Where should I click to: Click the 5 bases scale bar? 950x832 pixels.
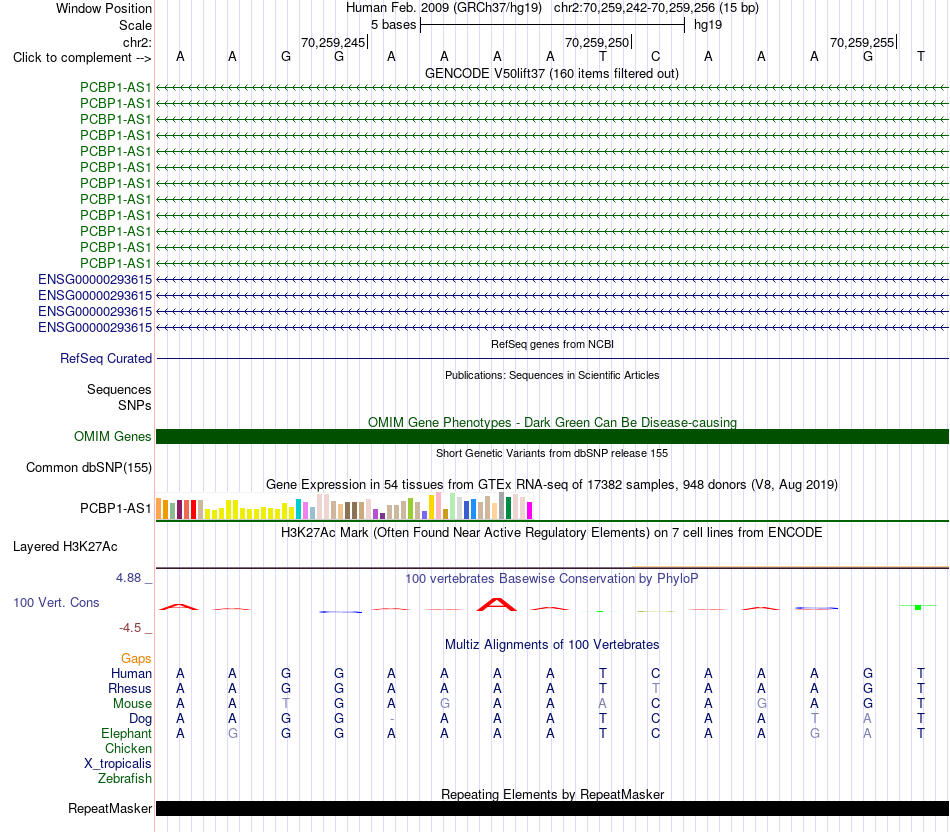click(552, 25)
